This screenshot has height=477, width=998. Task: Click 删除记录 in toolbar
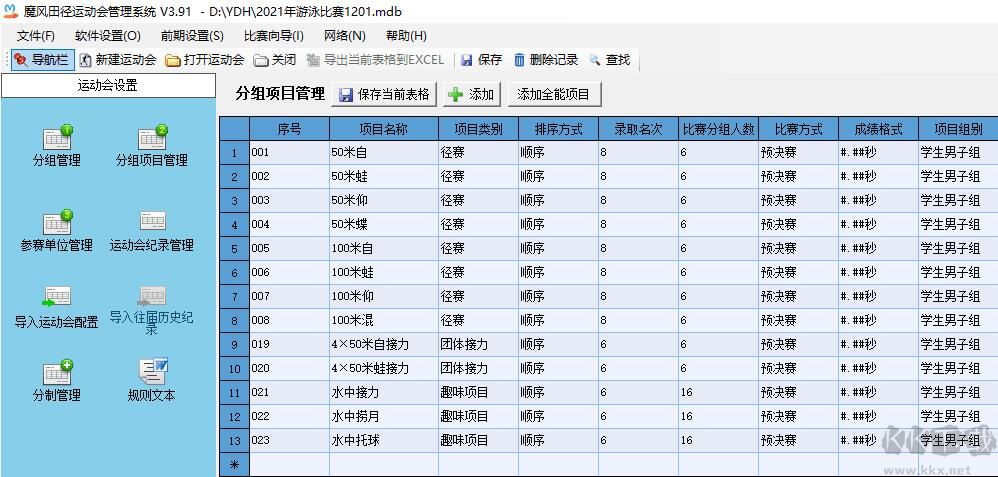pos(545,60)
